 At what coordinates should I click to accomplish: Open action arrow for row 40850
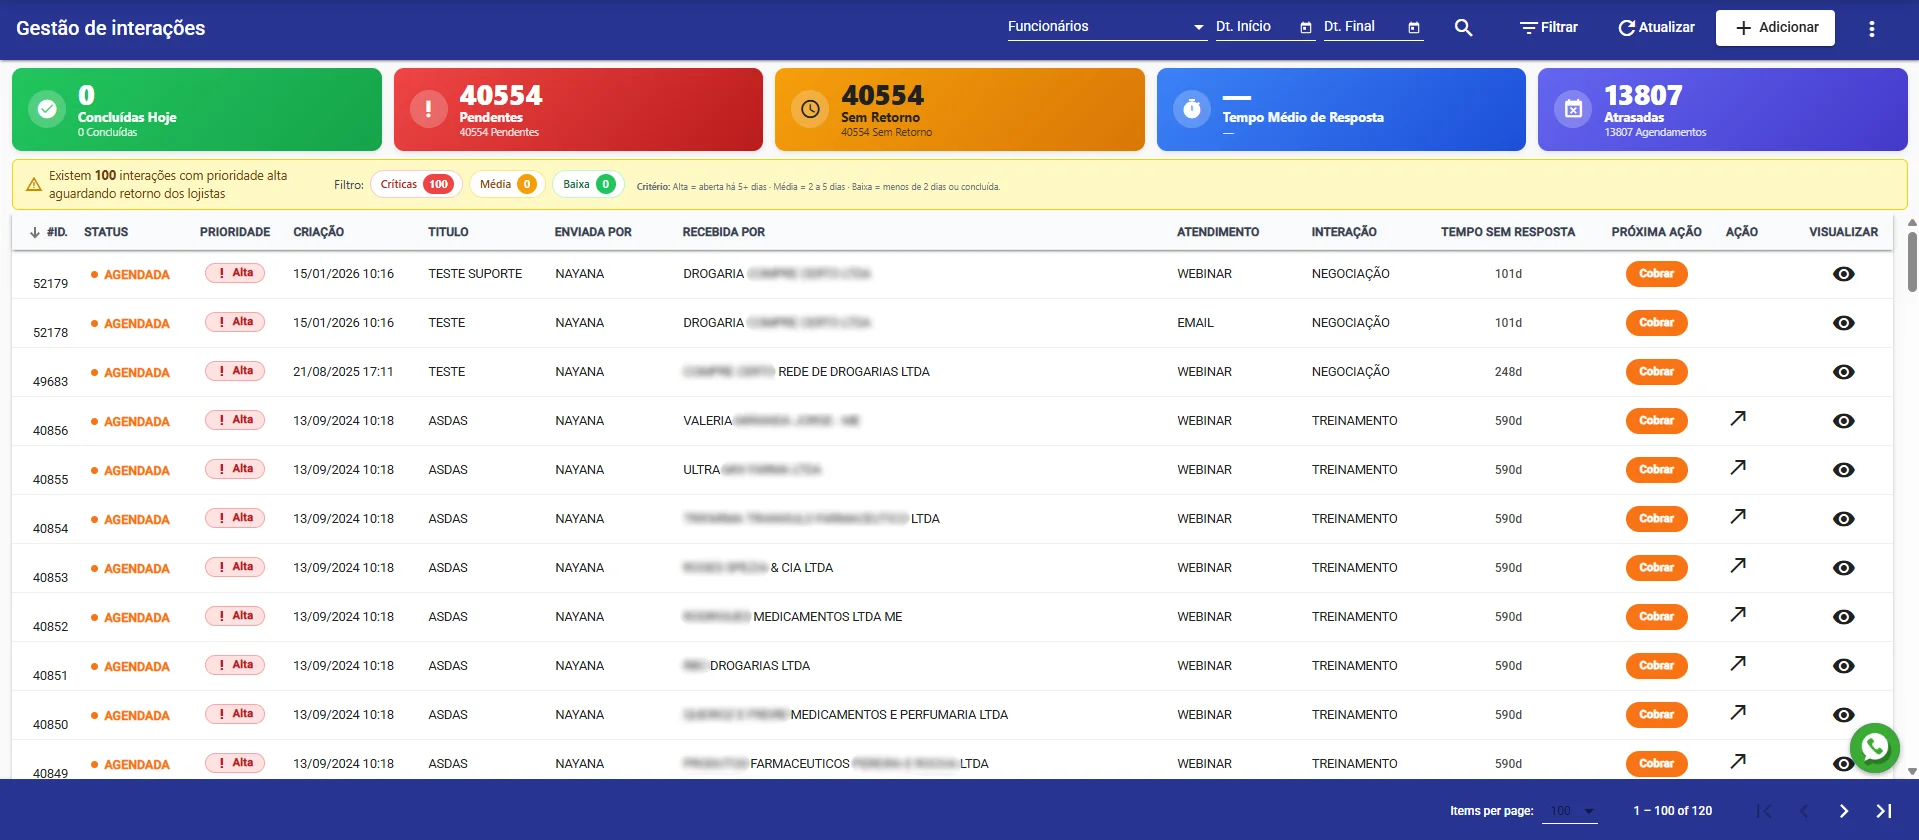(x=1738, y=712)
